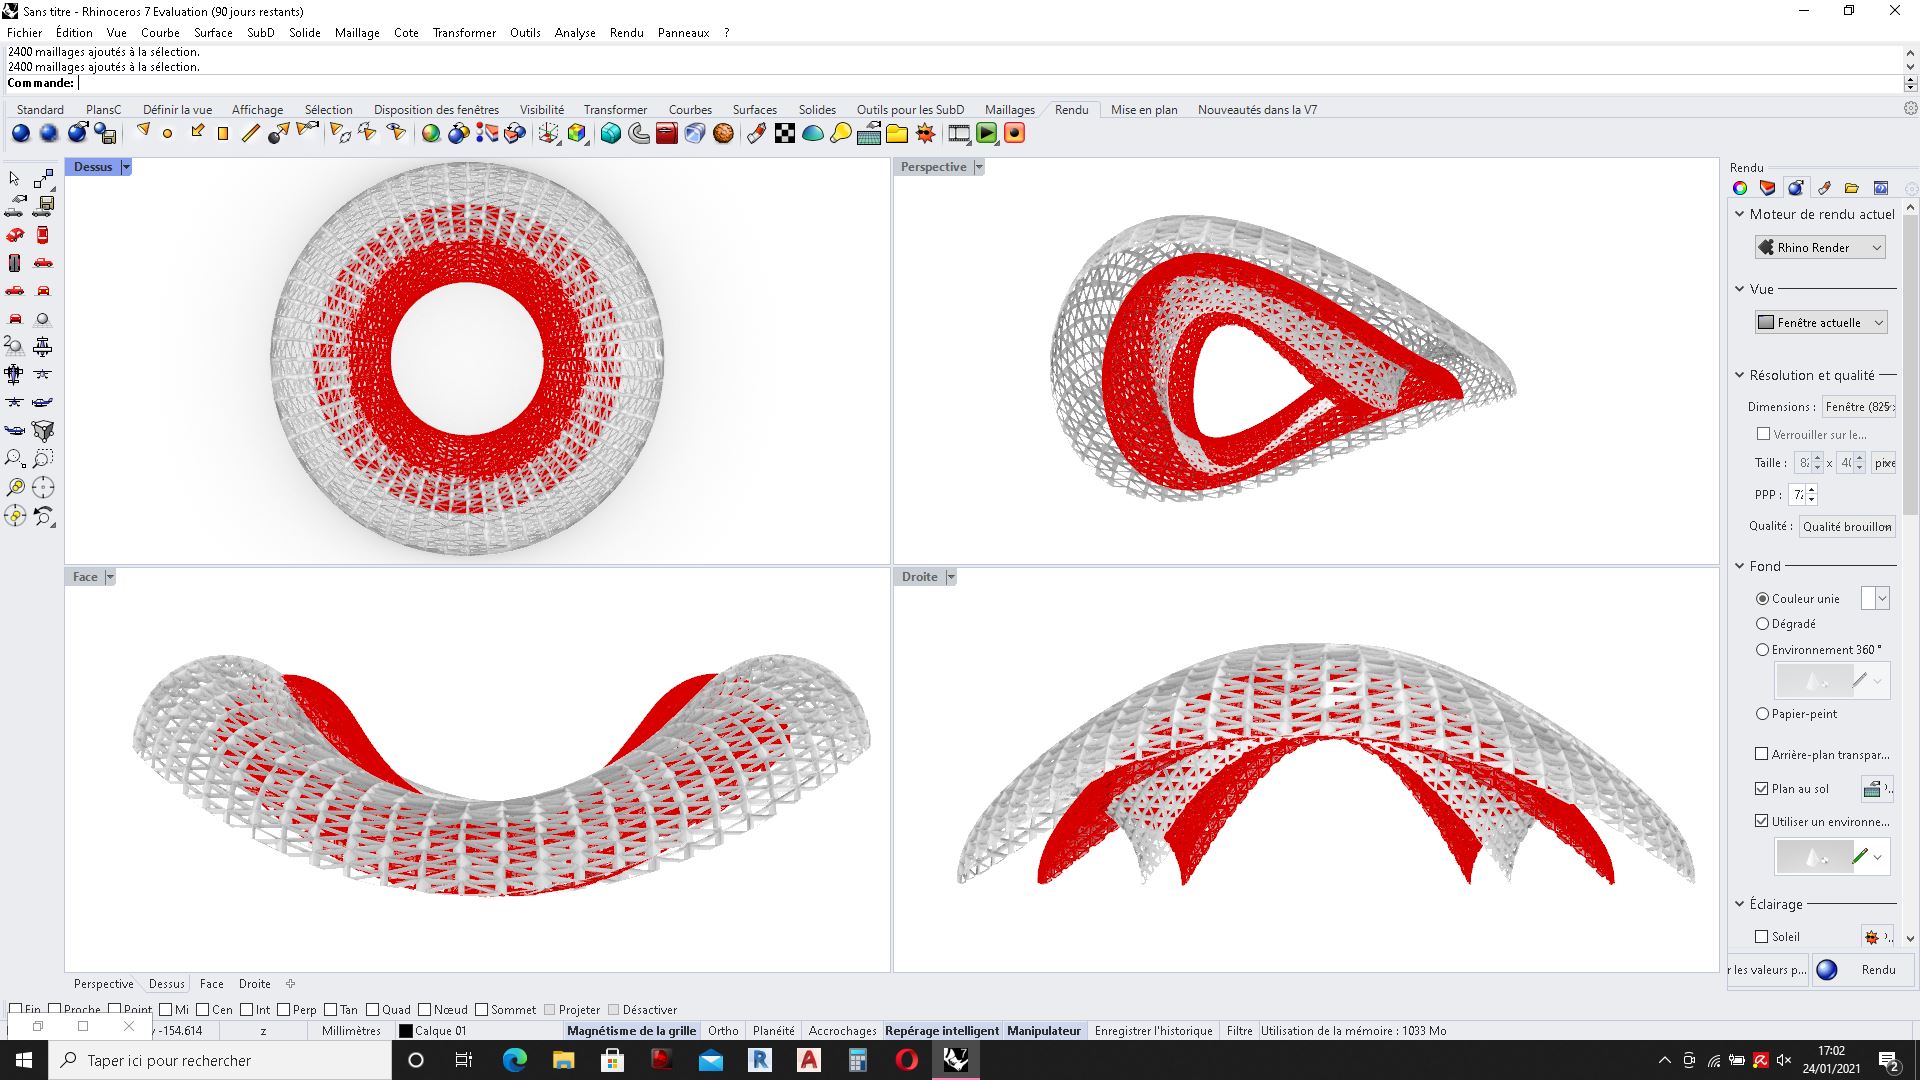
Task: Open the color wheel tab in Rendu panel
Action: click(1740, 188)
